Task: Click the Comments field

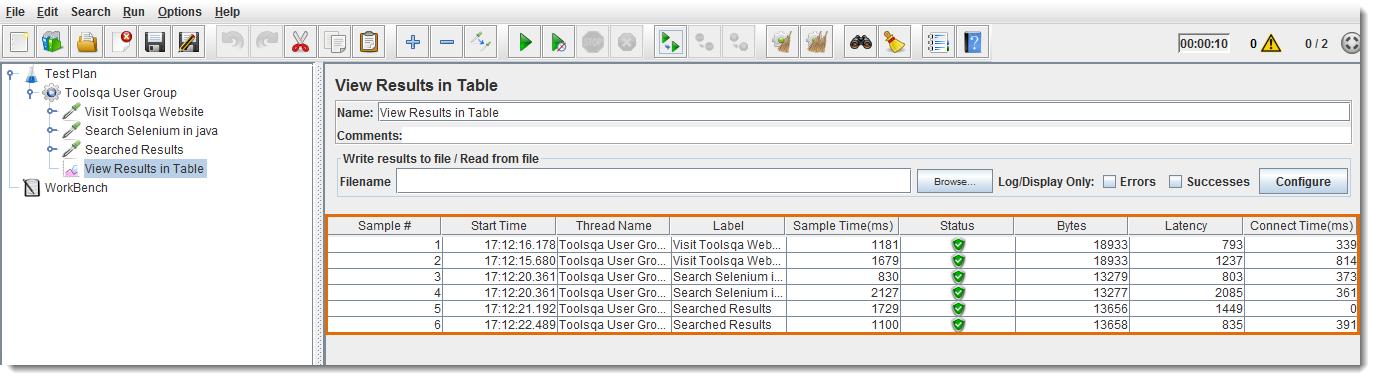Action: tap(877, 135)
